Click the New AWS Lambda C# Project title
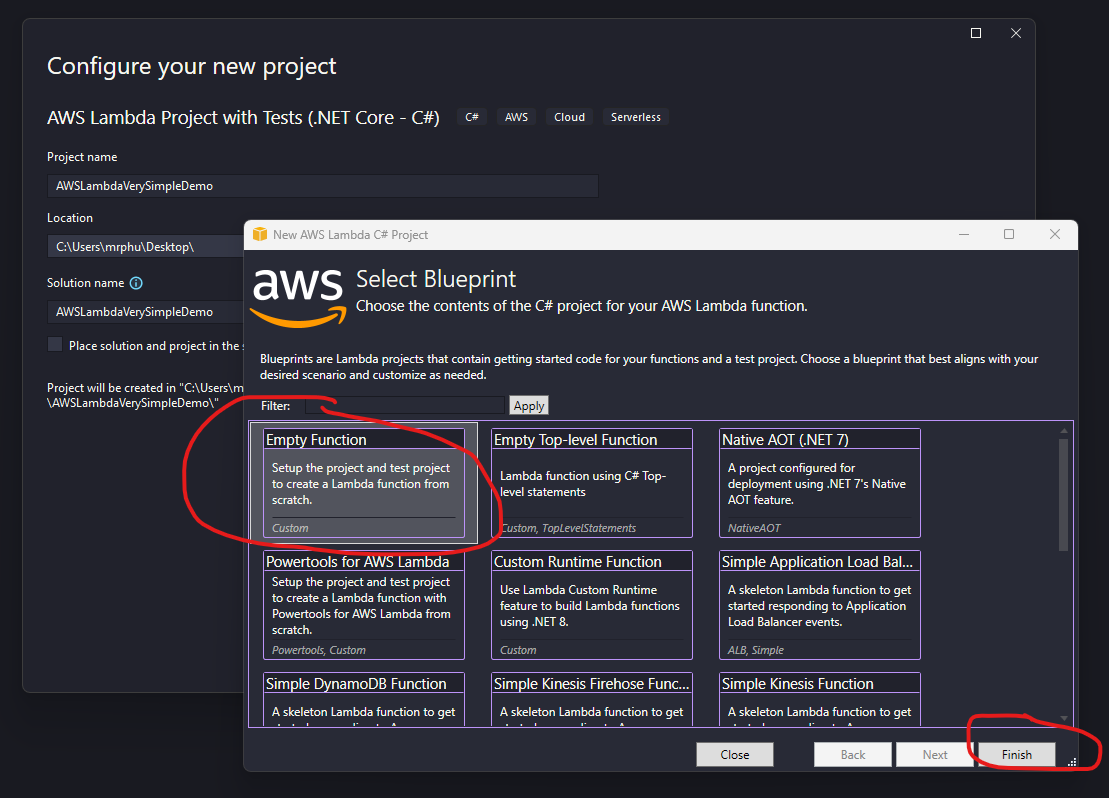Viewport: 1109px width, 798px height. coord(350,235)
